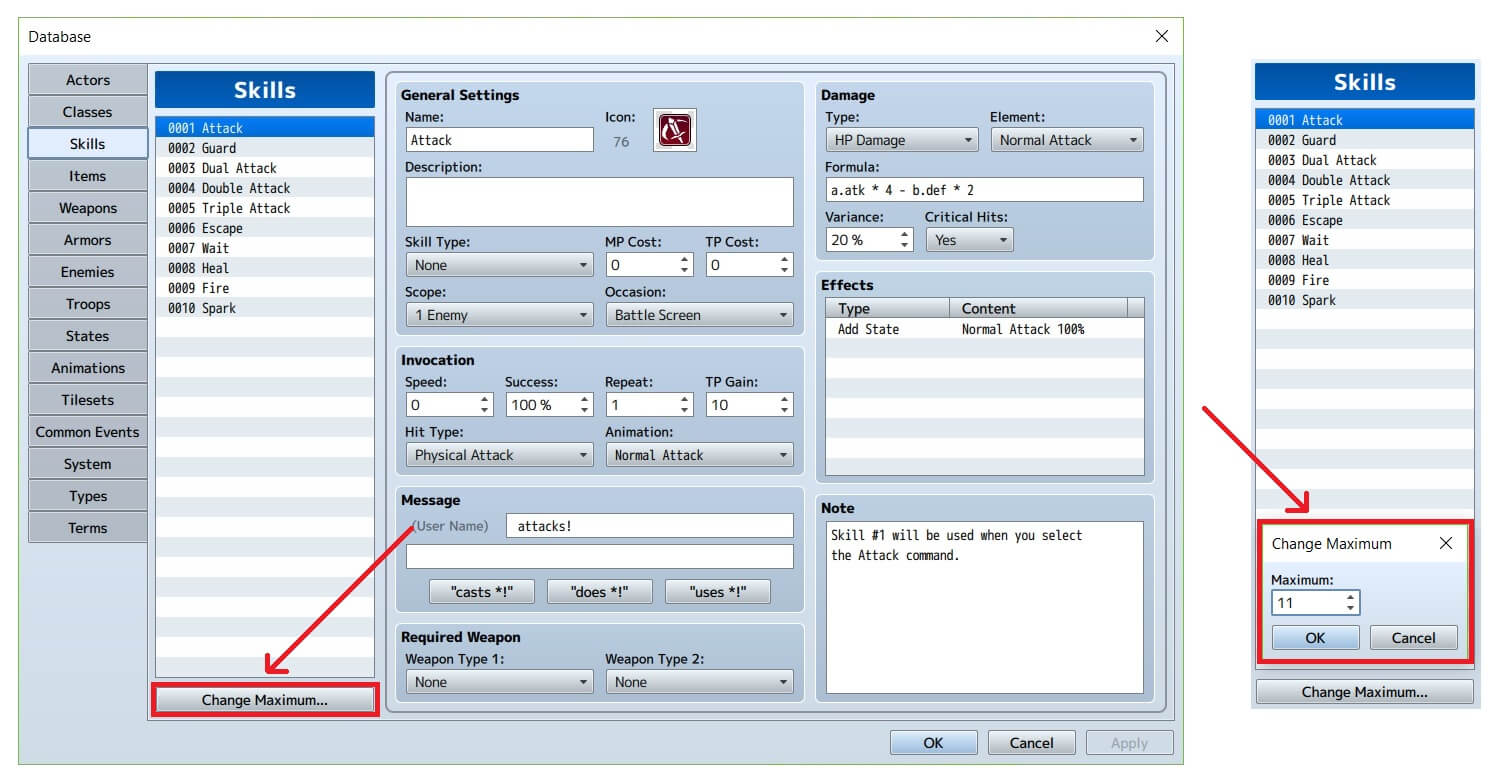Click the "does *!" message preset button
This screenshot has height=783, width=1506.
click(x=600, y=592)
